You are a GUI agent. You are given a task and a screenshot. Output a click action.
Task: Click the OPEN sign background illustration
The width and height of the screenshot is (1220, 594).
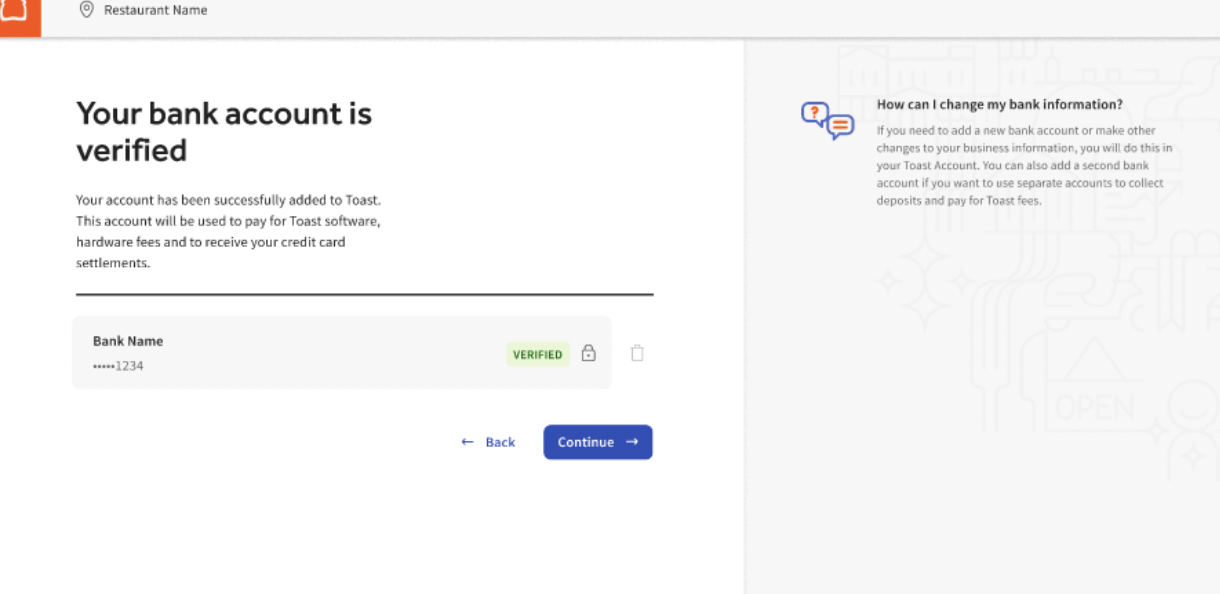tap(1096, 406)
